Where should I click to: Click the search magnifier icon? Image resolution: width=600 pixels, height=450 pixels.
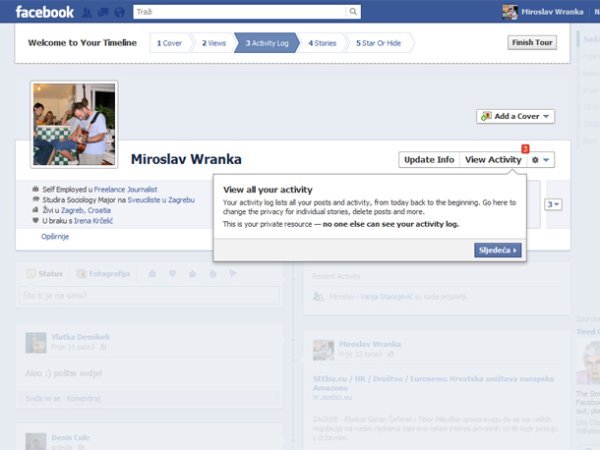pyautogui.click(x=353, y=12)
